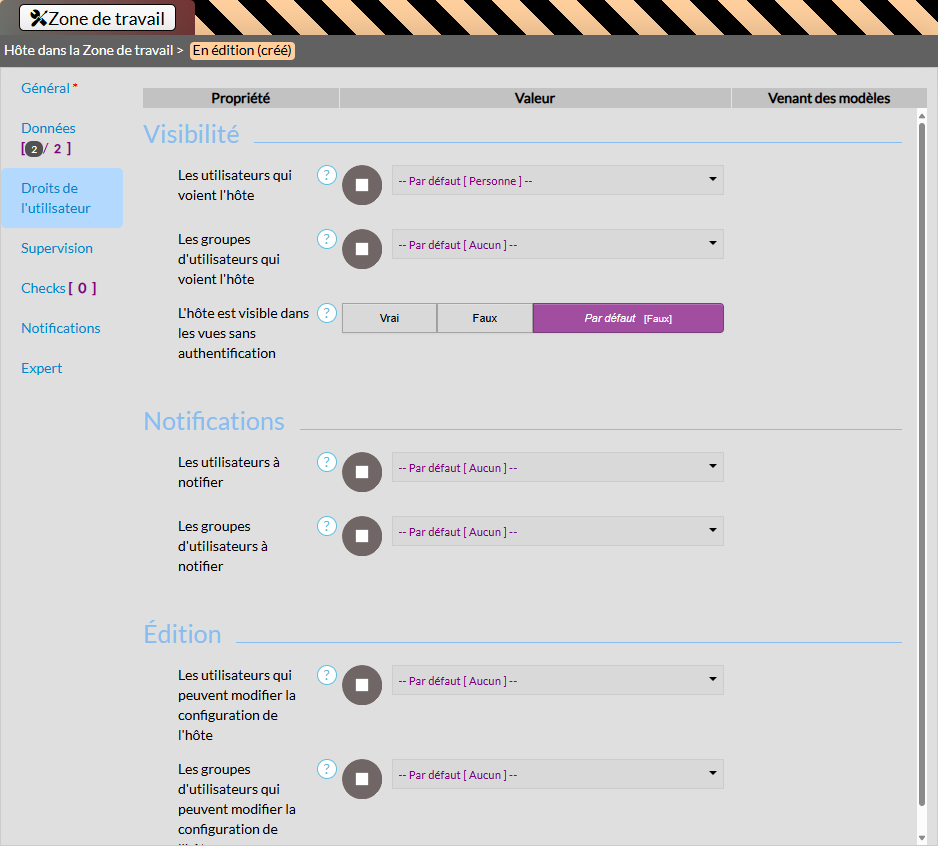Screen dimensions: 938x846
Task: Click help icon for unauthenticated views visibility
Action: pyautogui.click(x=327, y=313)
